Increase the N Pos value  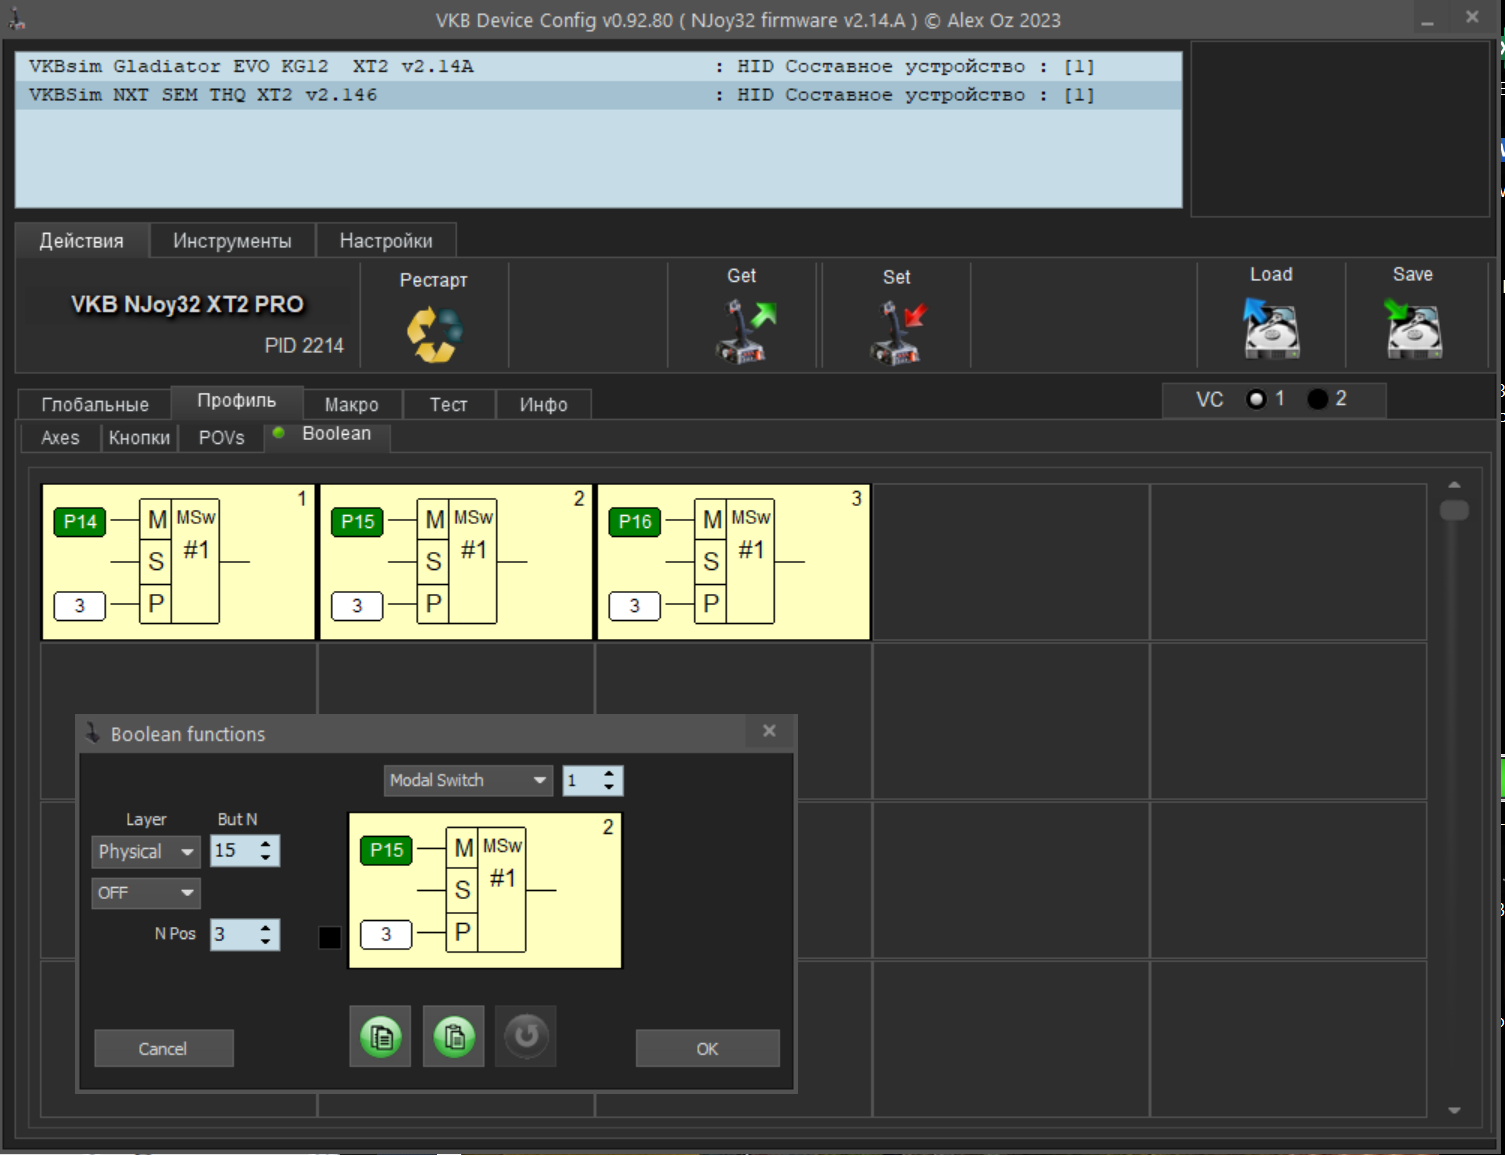tap(265, 928)
